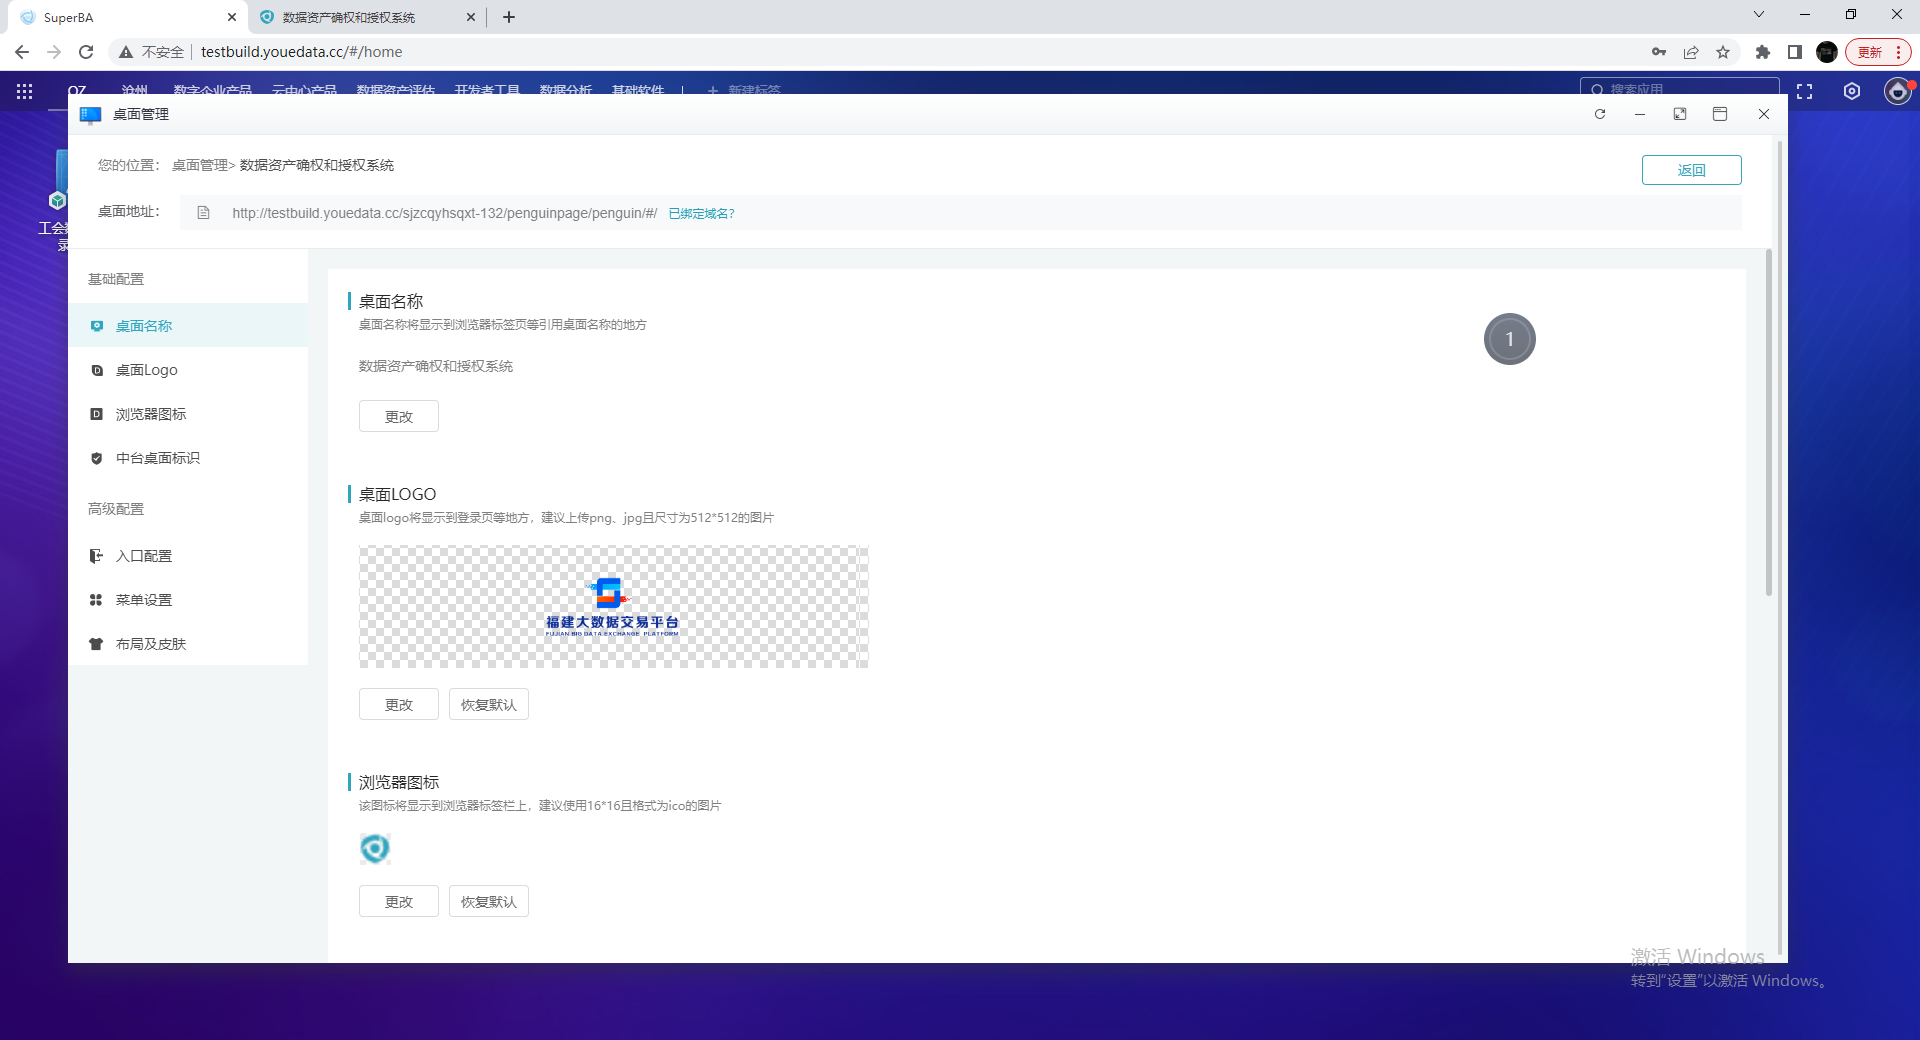Click 恢复默认 under 浏览器图标
The width and height of the screenshot is (1920, 1040).
point(488,902)
